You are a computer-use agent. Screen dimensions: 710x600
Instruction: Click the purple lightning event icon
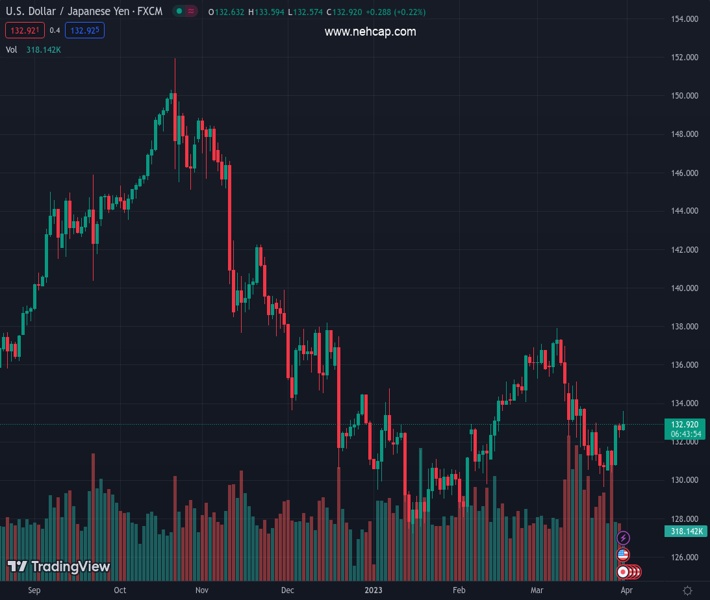623,539
